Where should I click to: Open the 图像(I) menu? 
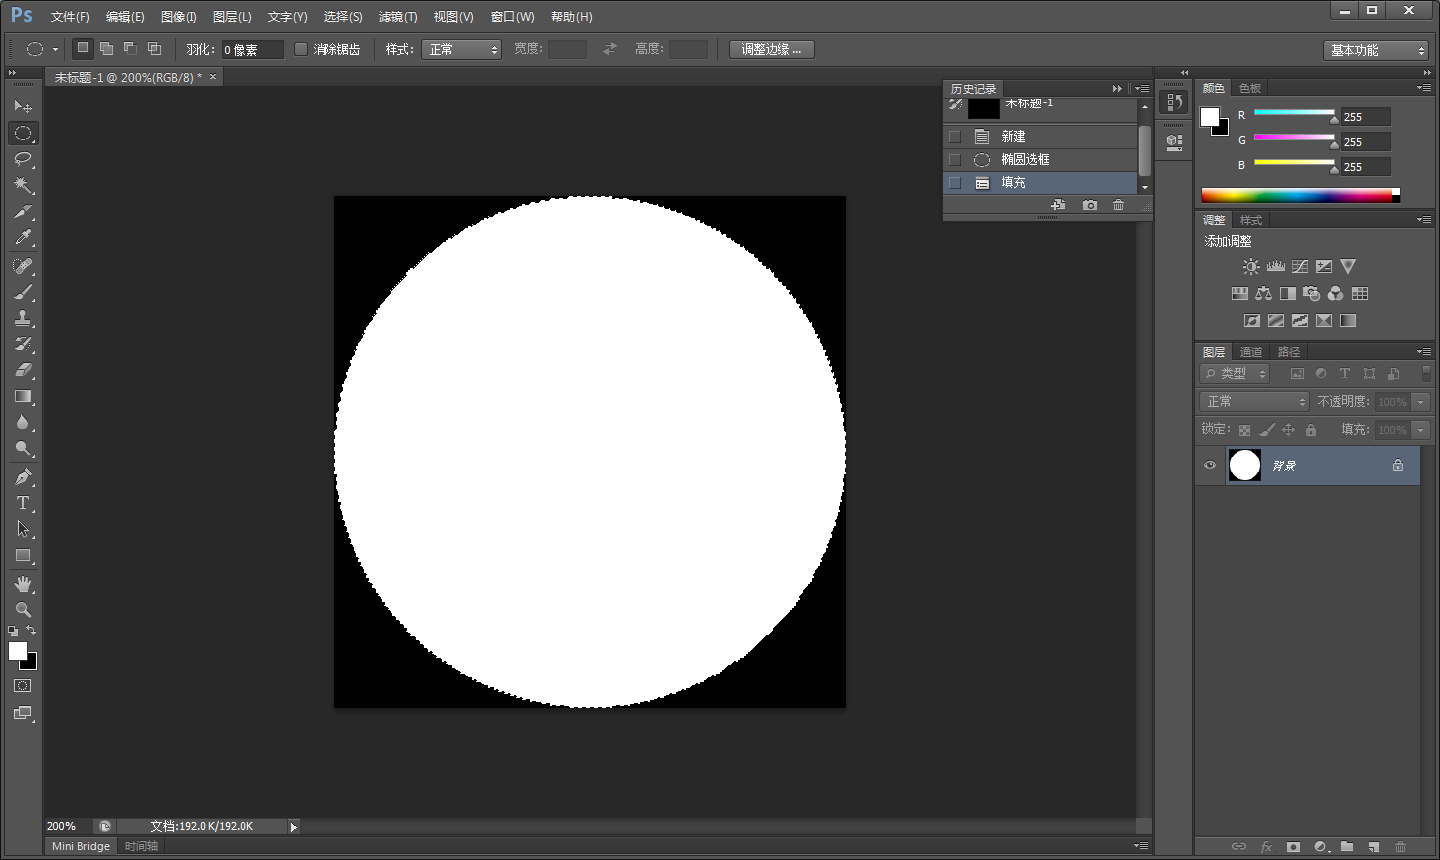179,17
